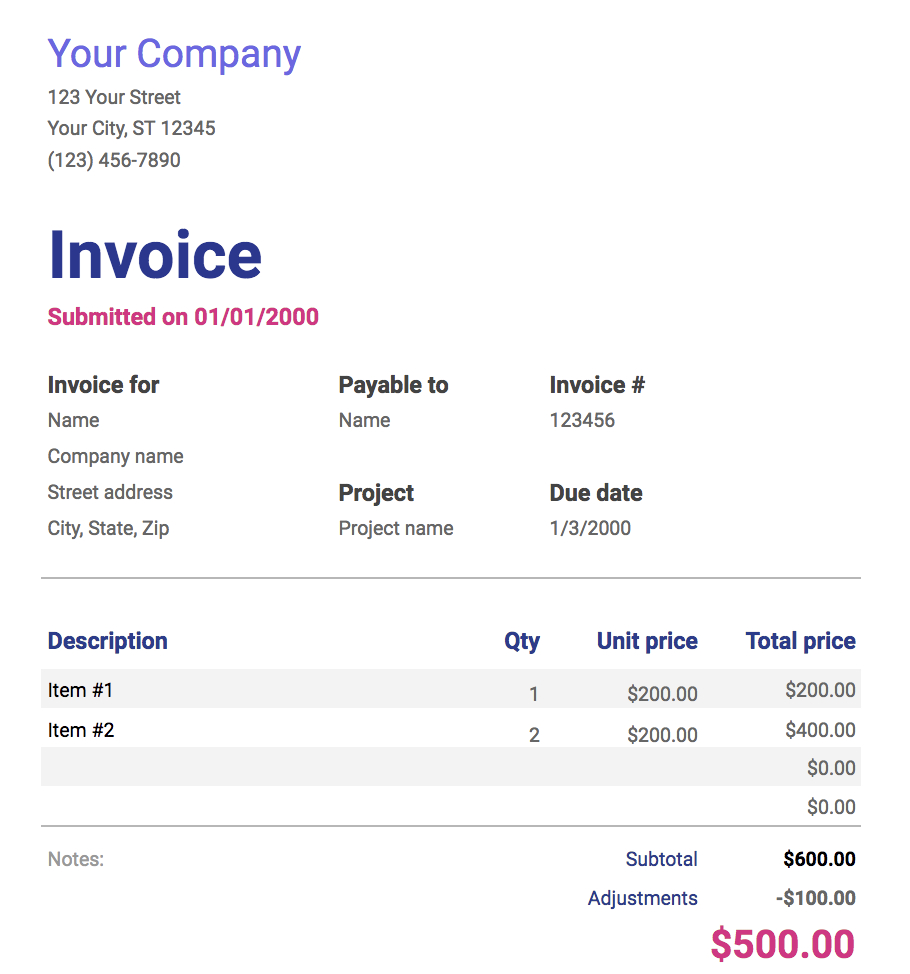Click the invoice number 123456
Viewport: 910px width, 974px height.
[x=582, y=420]
